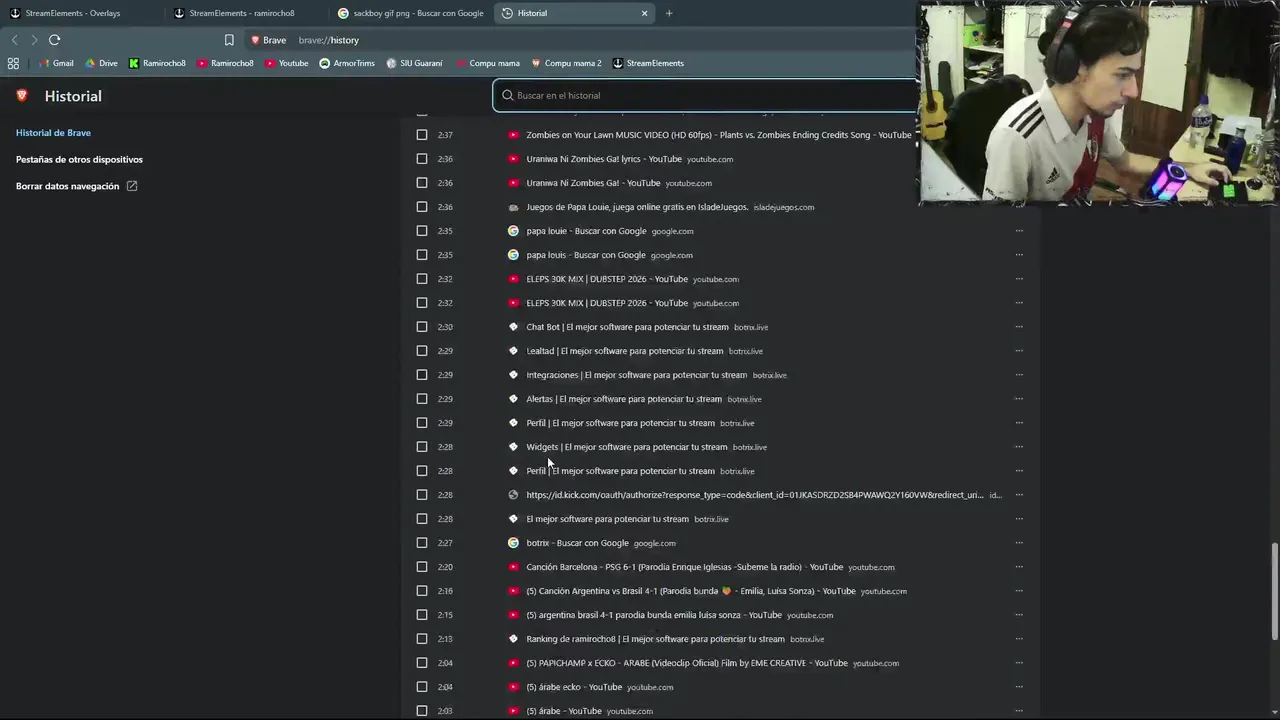Select checkbox of Canción Barcelona - PSG 6-1 entry
Screen dimensions: 1280x720
pos(421,567)
